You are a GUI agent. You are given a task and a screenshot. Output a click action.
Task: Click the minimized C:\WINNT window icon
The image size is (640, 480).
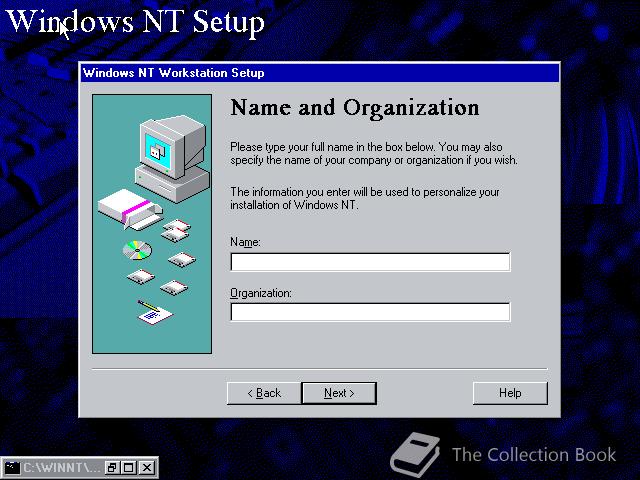click(12, 467)
